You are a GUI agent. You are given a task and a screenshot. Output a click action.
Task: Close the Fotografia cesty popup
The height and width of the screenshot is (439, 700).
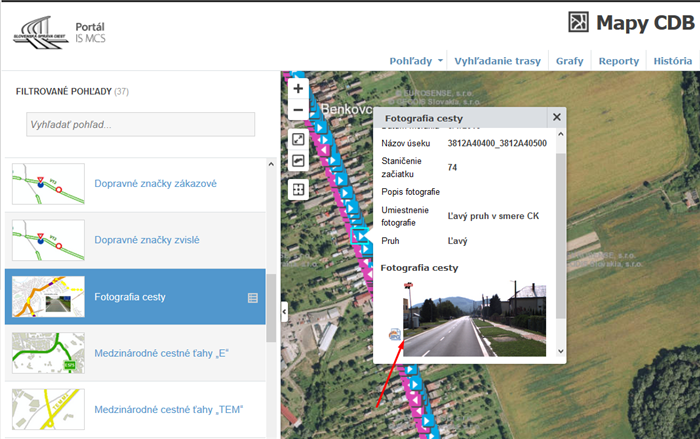pos(557,117)
